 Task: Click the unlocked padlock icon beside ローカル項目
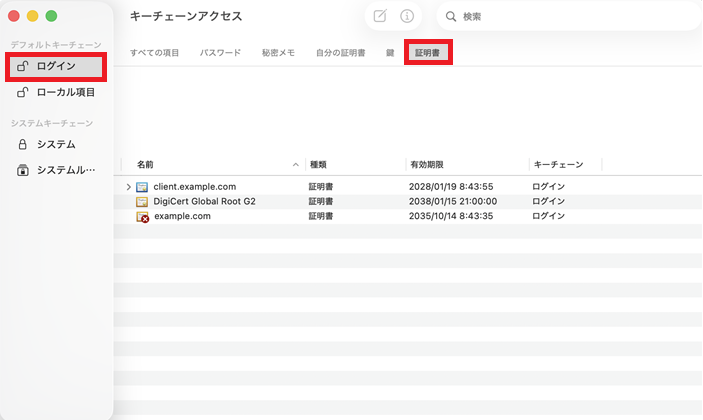tap(23, 92)
